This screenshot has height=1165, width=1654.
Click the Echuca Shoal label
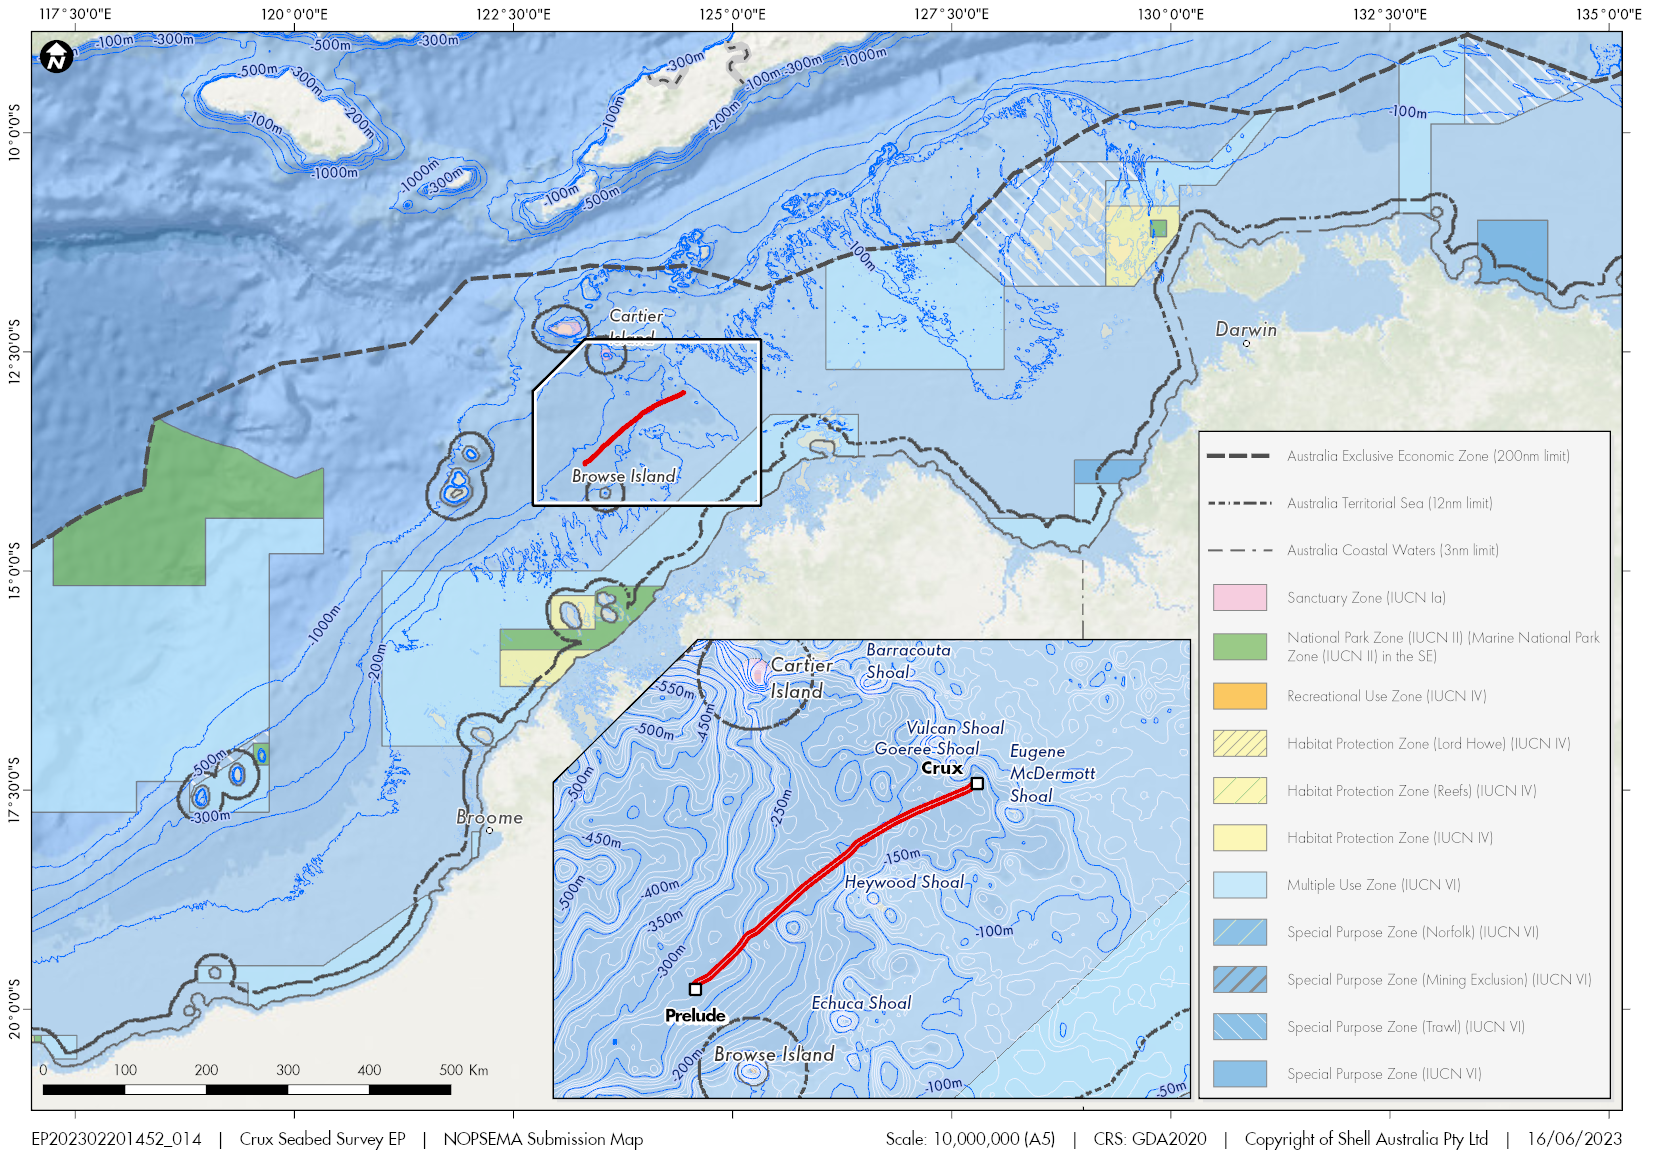(x=861, y=1003)
